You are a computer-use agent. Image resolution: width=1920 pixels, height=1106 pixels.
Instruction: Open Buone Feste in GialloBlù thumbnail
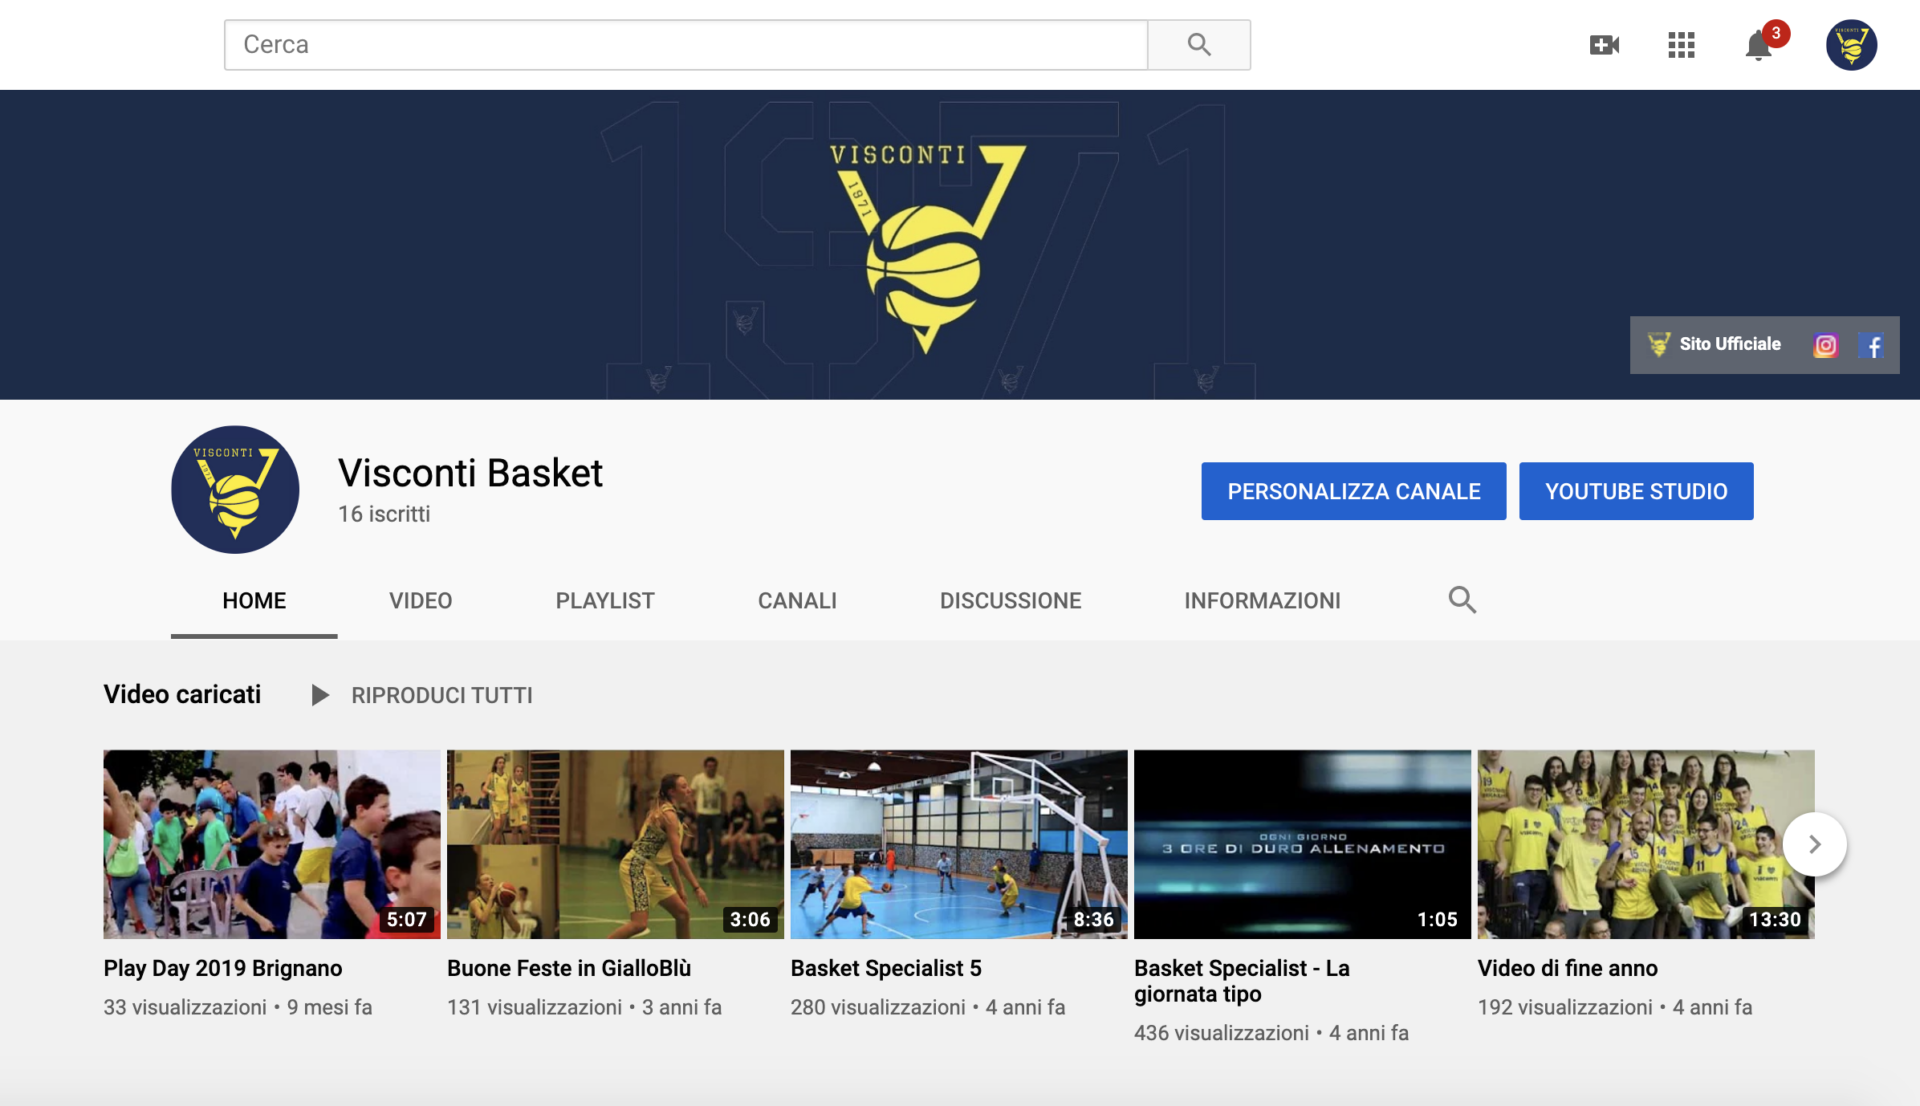click(x=615, y=844)
